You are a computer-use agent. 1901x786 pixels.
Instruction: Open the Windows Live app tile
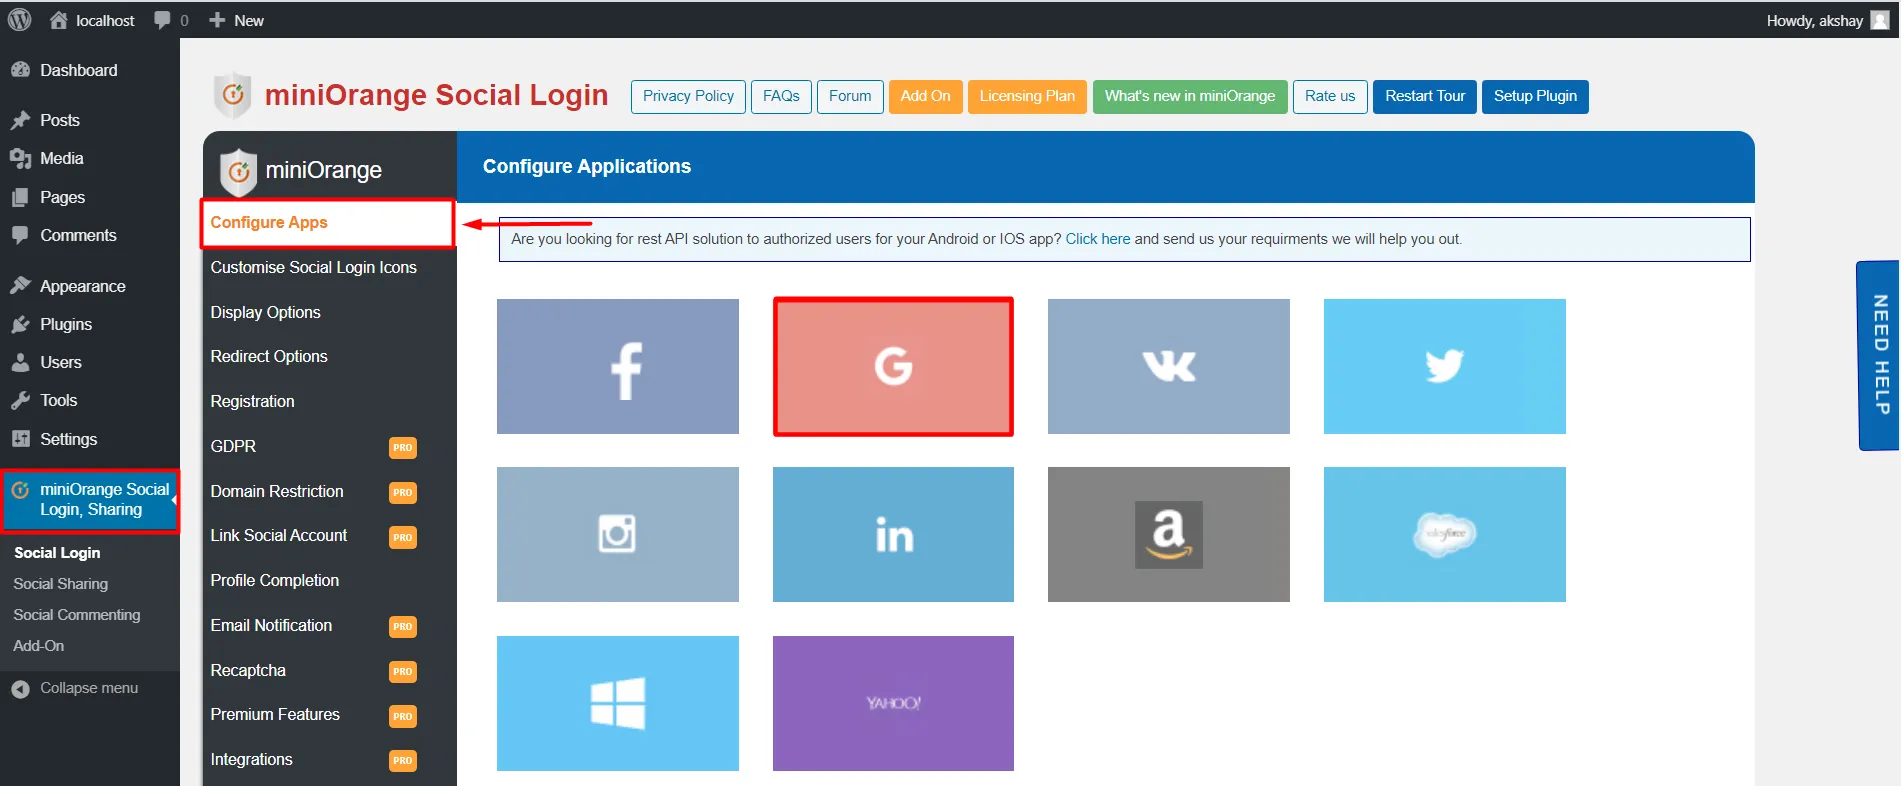pyautogui.click(x=617, y=703)
